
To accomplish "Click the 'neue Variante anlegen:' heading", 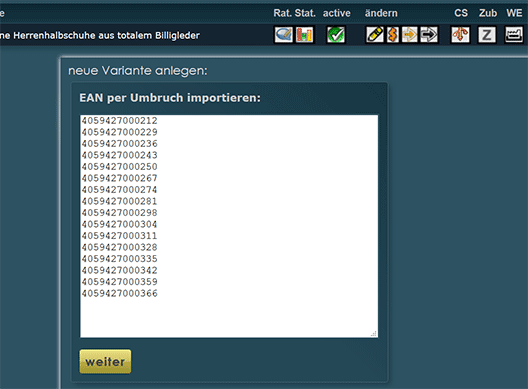I will coord(138,71).
